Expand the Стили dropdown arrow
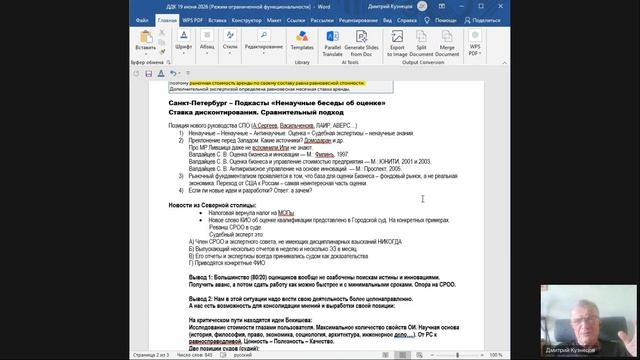Viewport: 640px width, 360px height. point(230,53)
